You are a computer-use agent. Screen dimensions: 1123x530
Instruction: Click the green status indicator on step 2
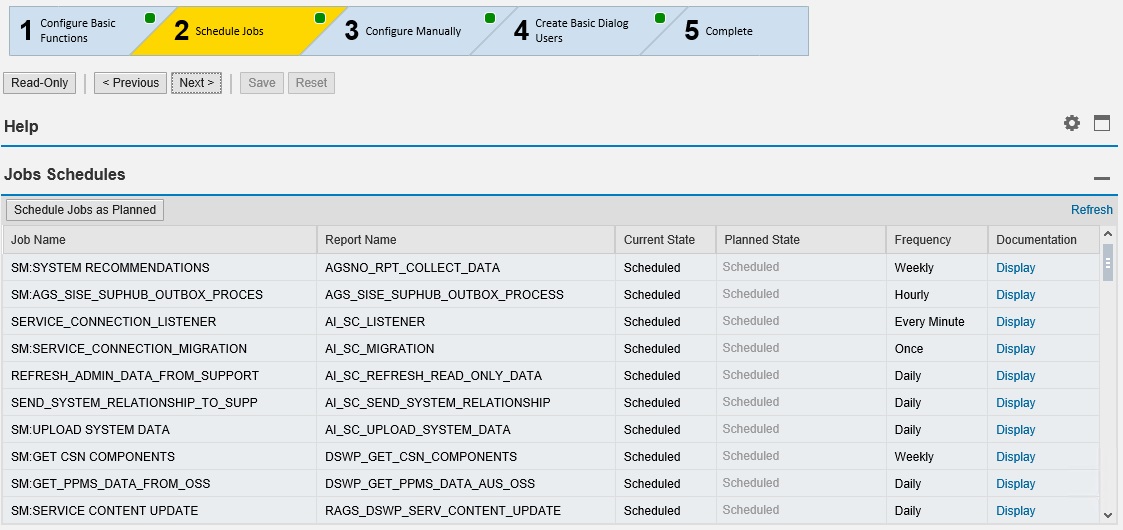point(320,18)
